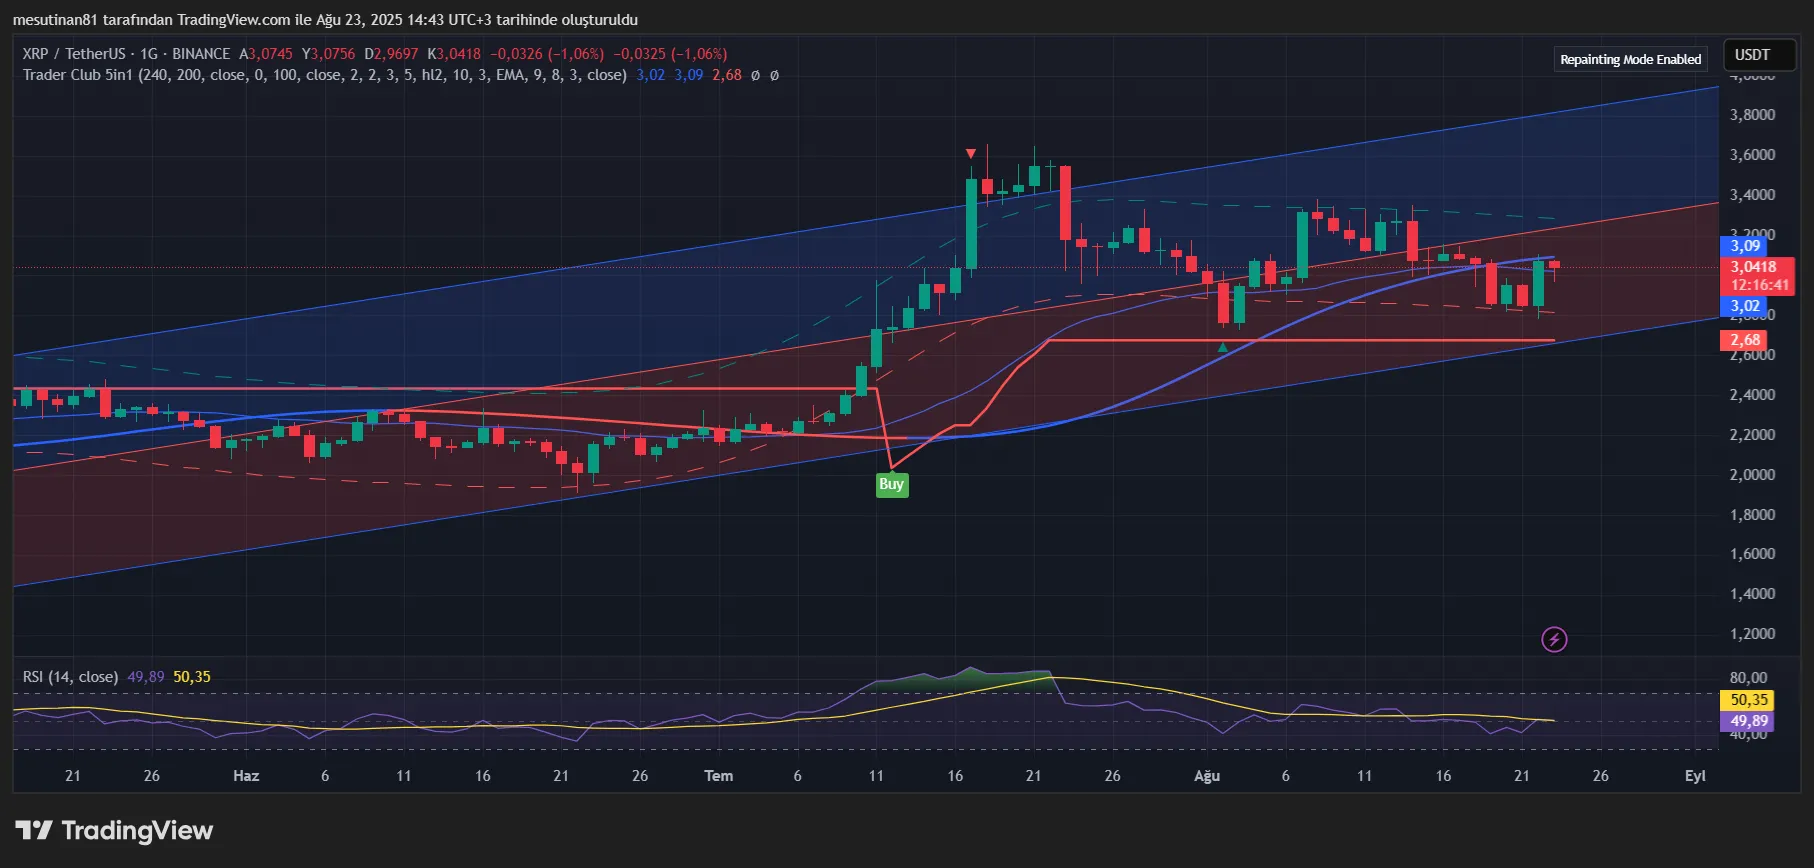This screenshot has width=1814, height=868.
Task: Click the -0,0325 (-1,06%) change value
Action: click(670, 54)
